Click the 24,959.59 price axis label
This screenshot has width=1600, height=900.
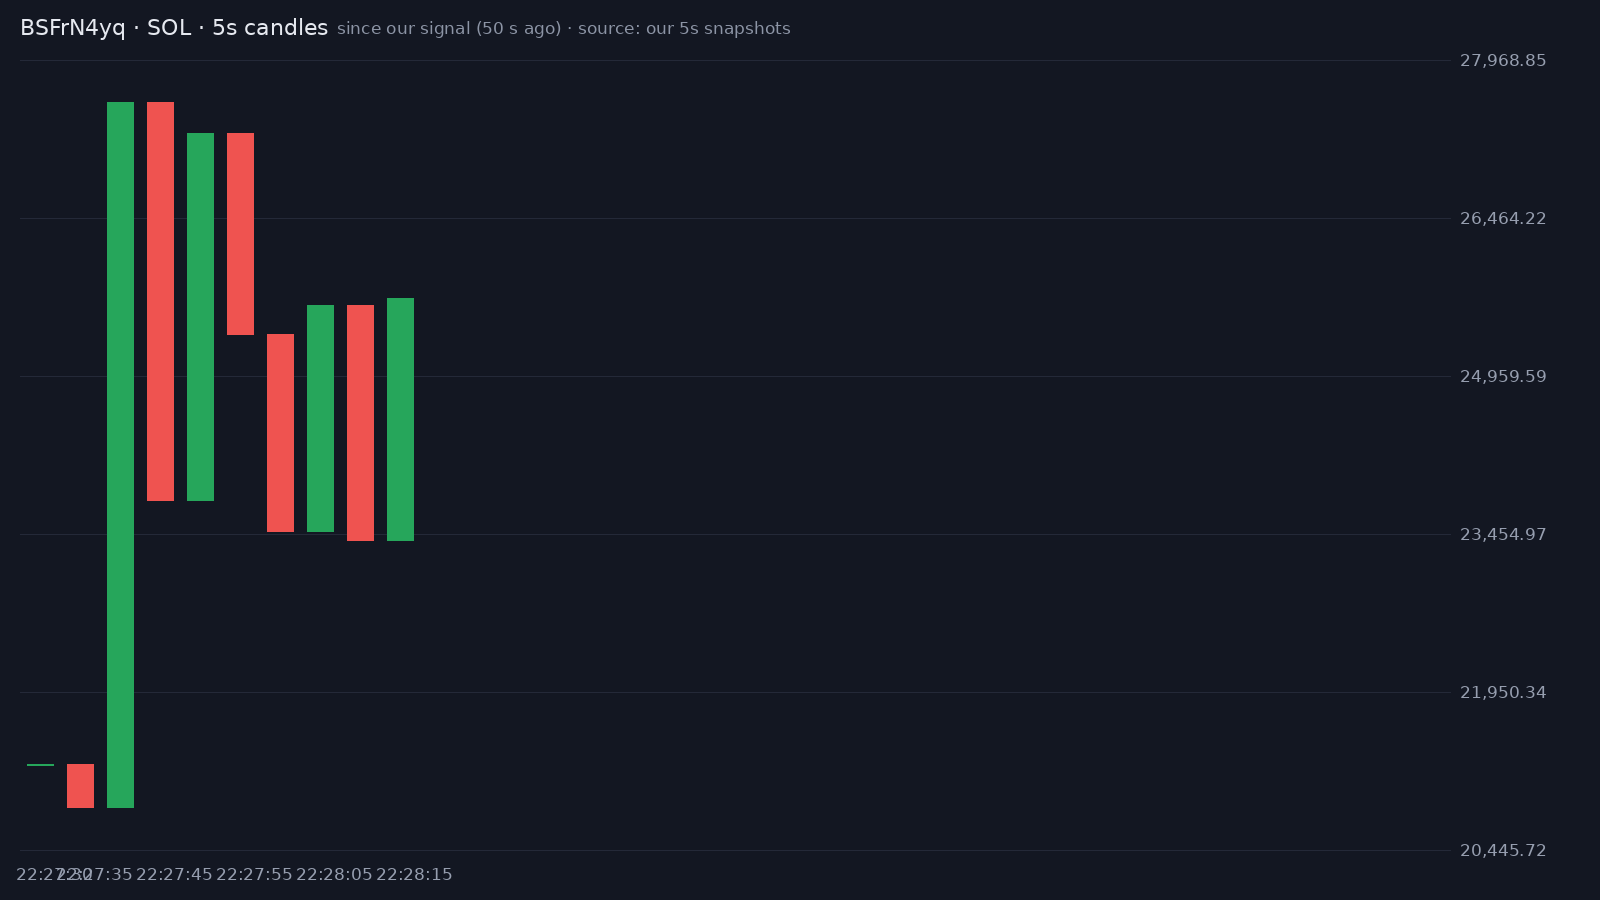click(x=1503, y=377)
